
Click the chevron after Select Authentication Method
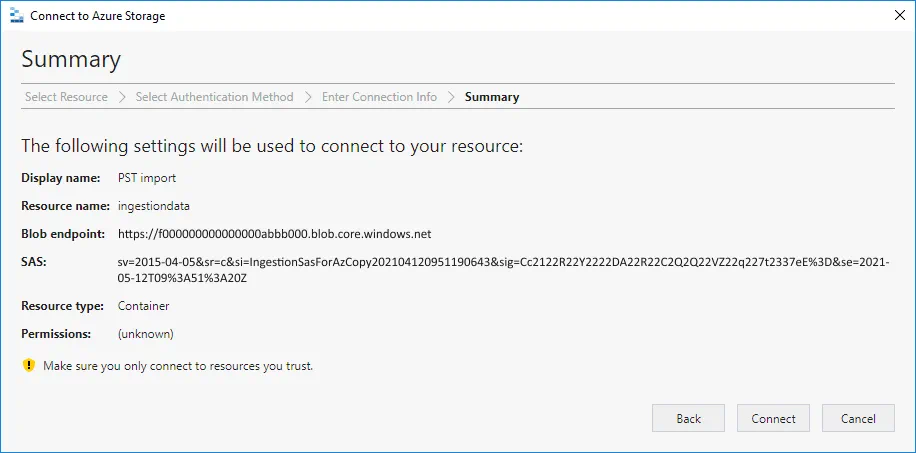pos(308,97)
